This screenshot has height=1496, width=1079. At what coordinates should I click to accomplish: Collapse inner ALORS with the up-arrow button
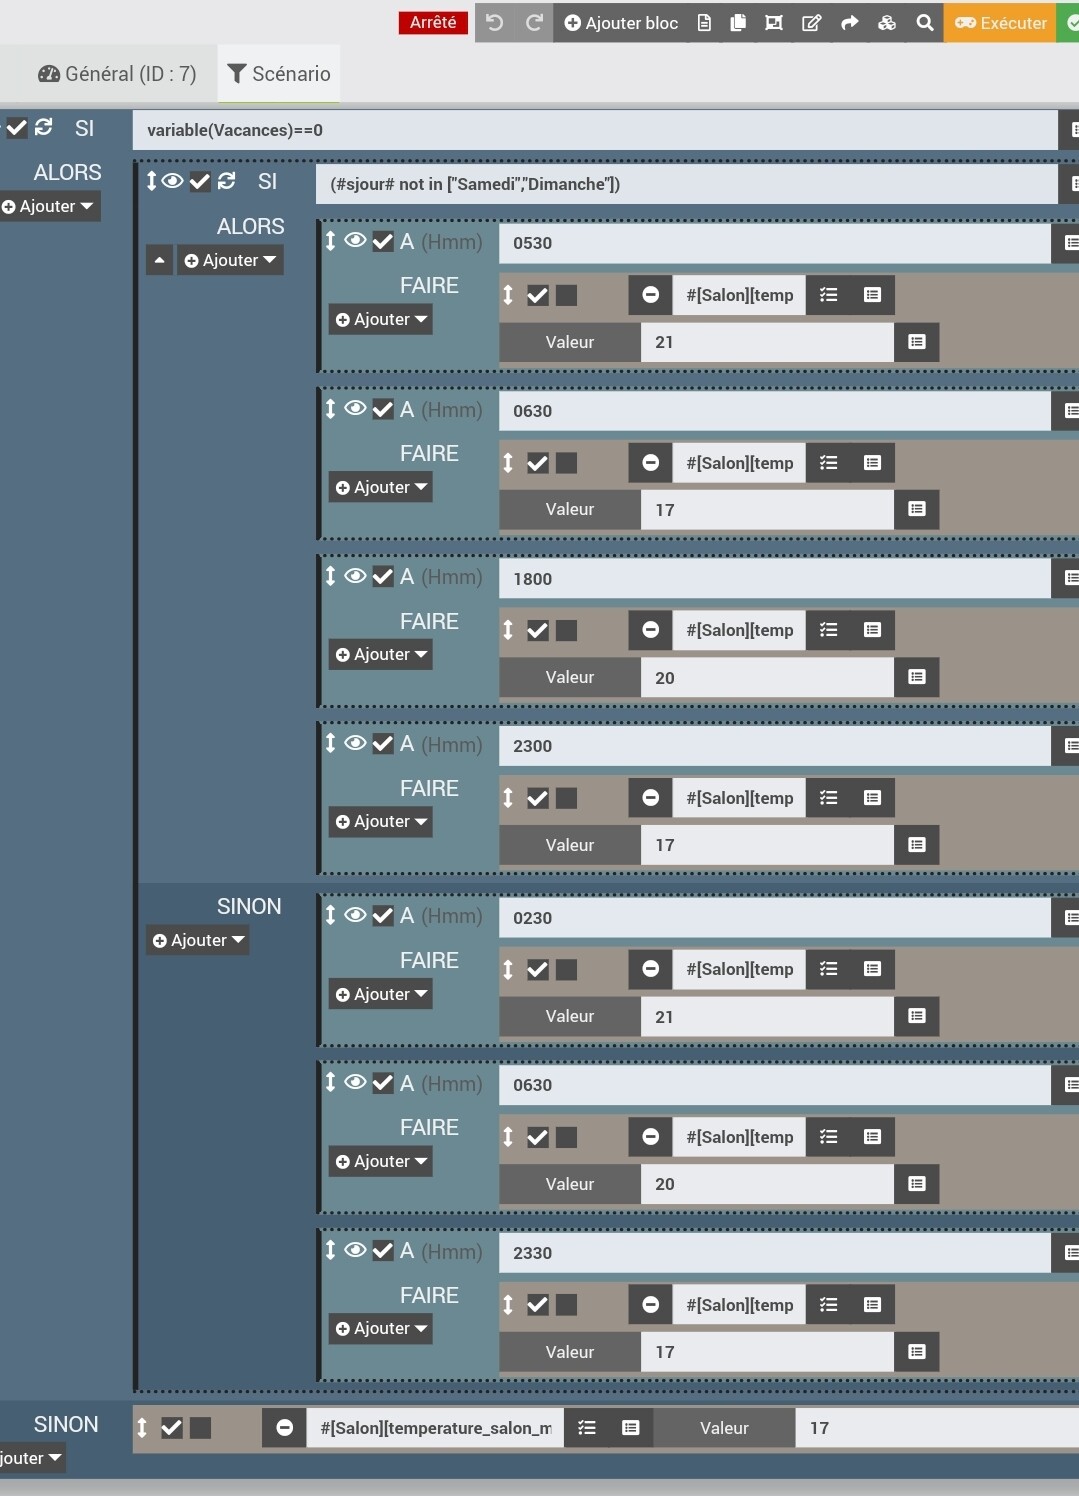tap(159, 260)
